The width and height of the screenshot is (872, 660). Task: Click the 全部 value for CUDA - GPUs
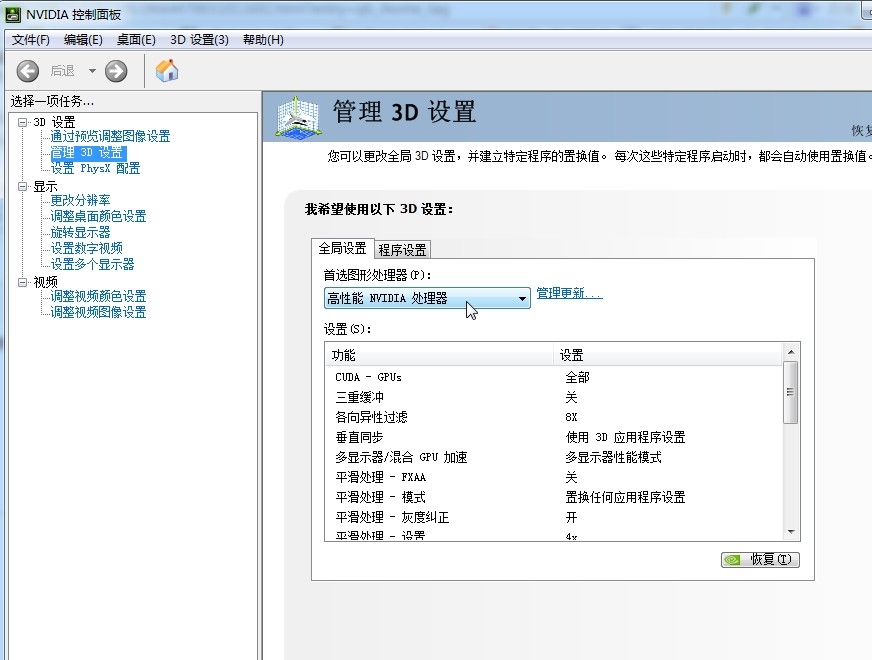577,377
